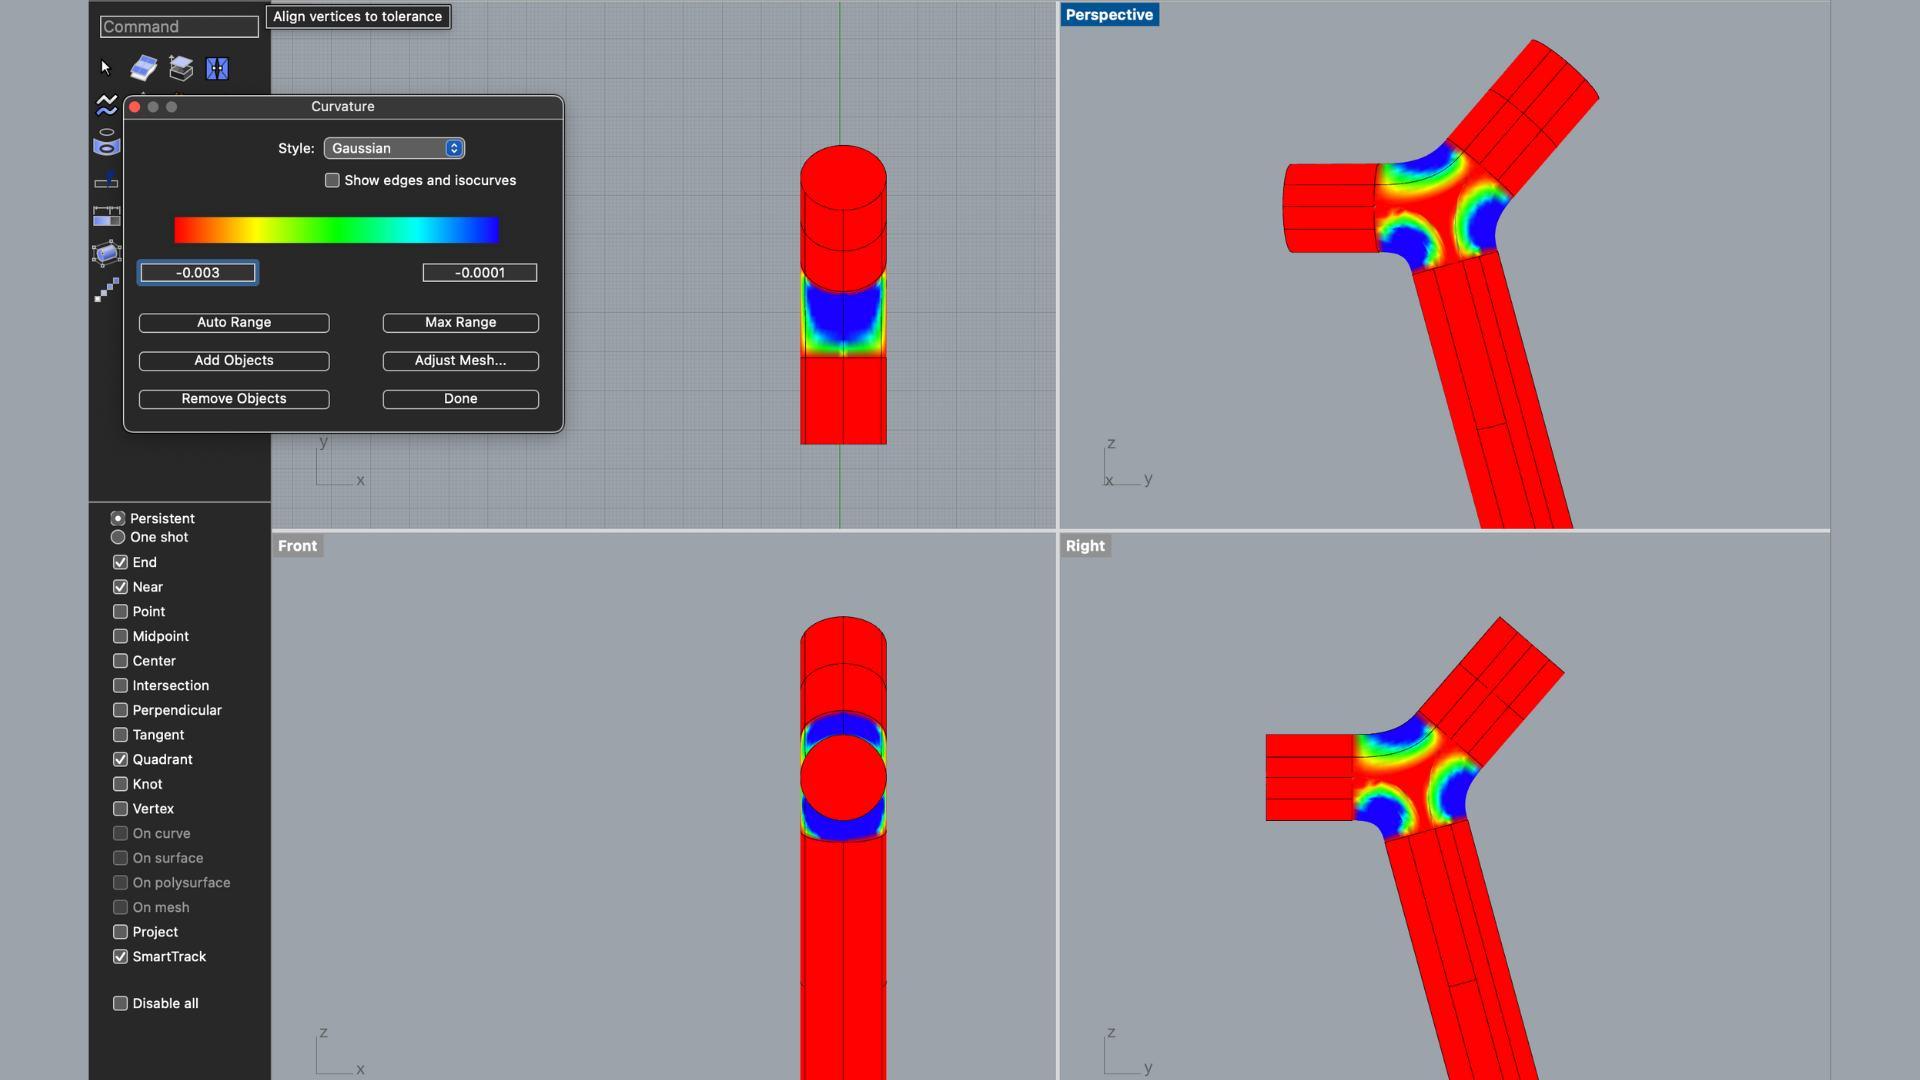Open the Gaussian style dropdown
Viewport: 1920px width, 1080px height.
tap(394, 148)
